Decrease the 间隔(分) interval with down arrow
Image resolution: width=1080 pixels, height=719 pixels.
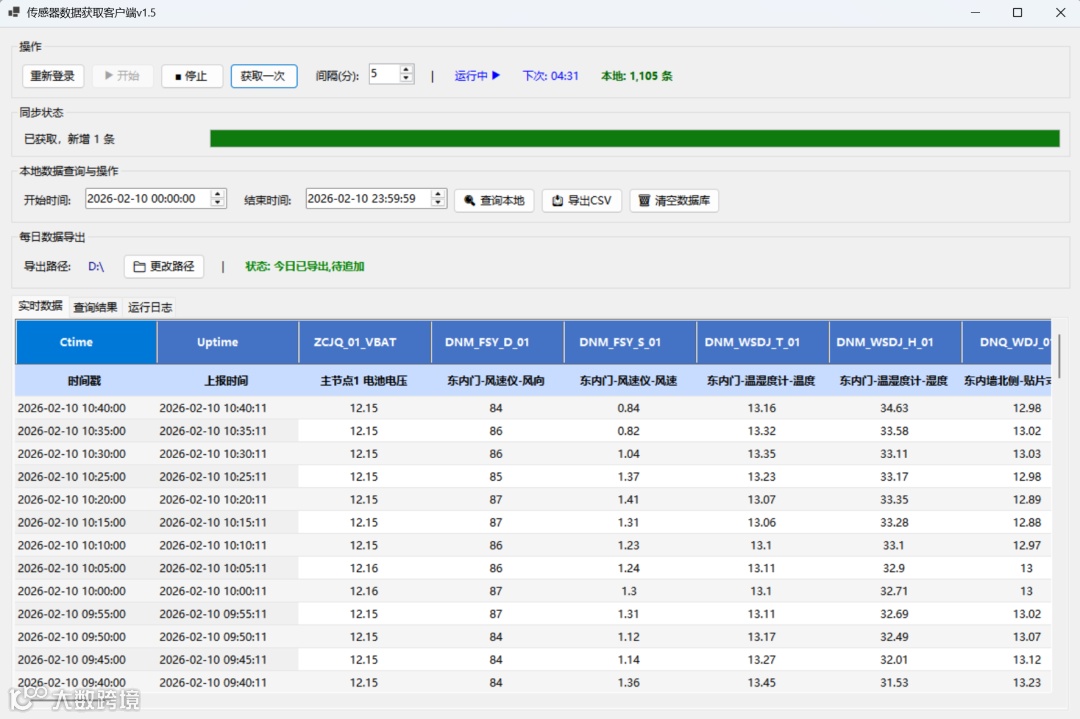pos(406,79)
